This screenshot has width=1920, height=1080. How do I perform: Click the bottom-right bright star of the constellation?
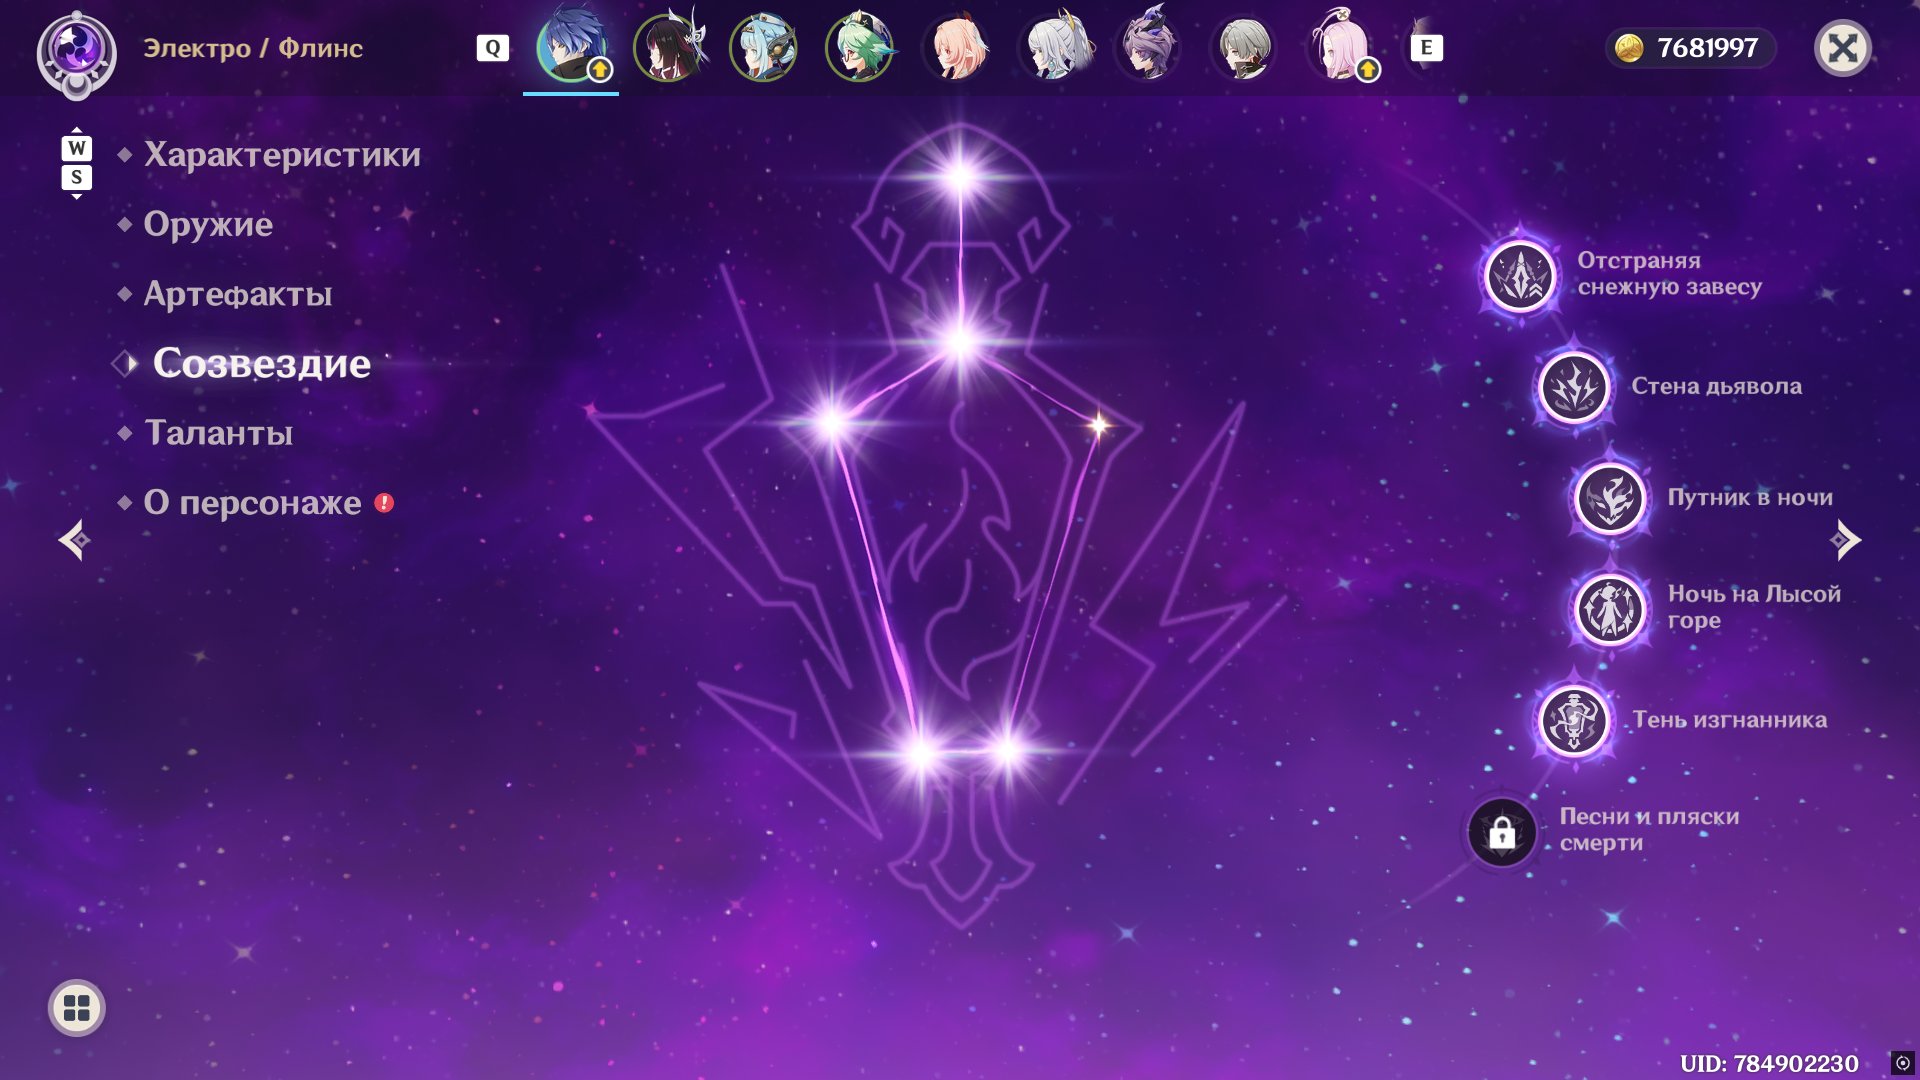[x=1008, y=750]
